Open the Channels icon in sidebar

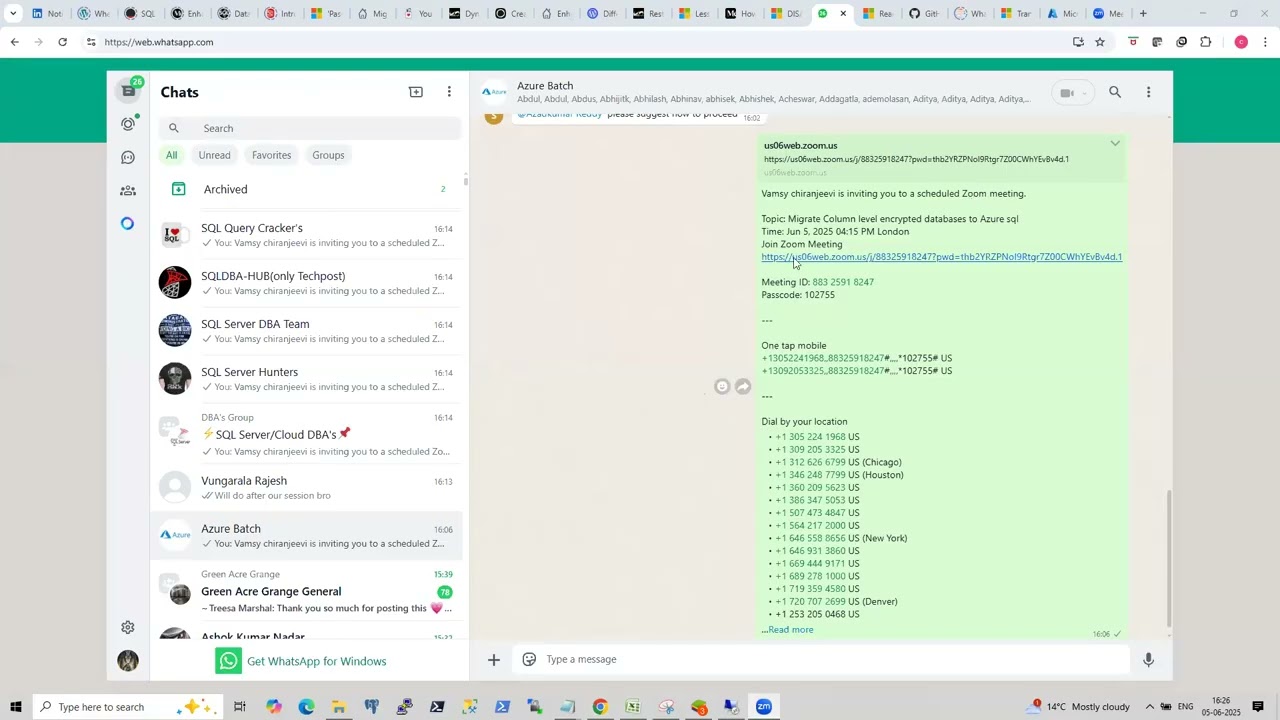pos(128,157)
